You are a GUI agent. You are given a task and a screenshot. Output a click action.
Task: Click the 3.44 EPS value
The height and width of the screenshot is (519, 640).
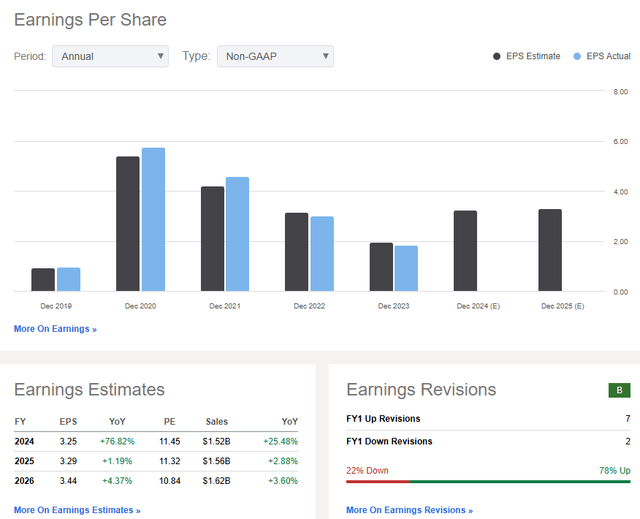68,481
